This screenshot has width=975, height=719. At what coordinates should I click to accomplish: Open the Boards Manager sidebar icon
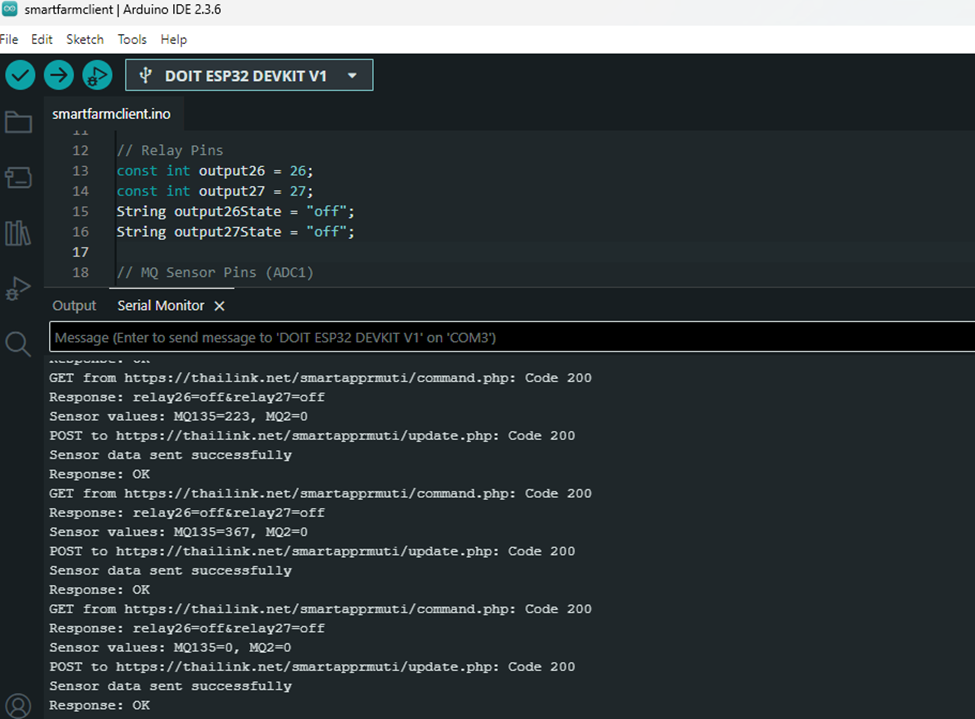pos(18,178)
